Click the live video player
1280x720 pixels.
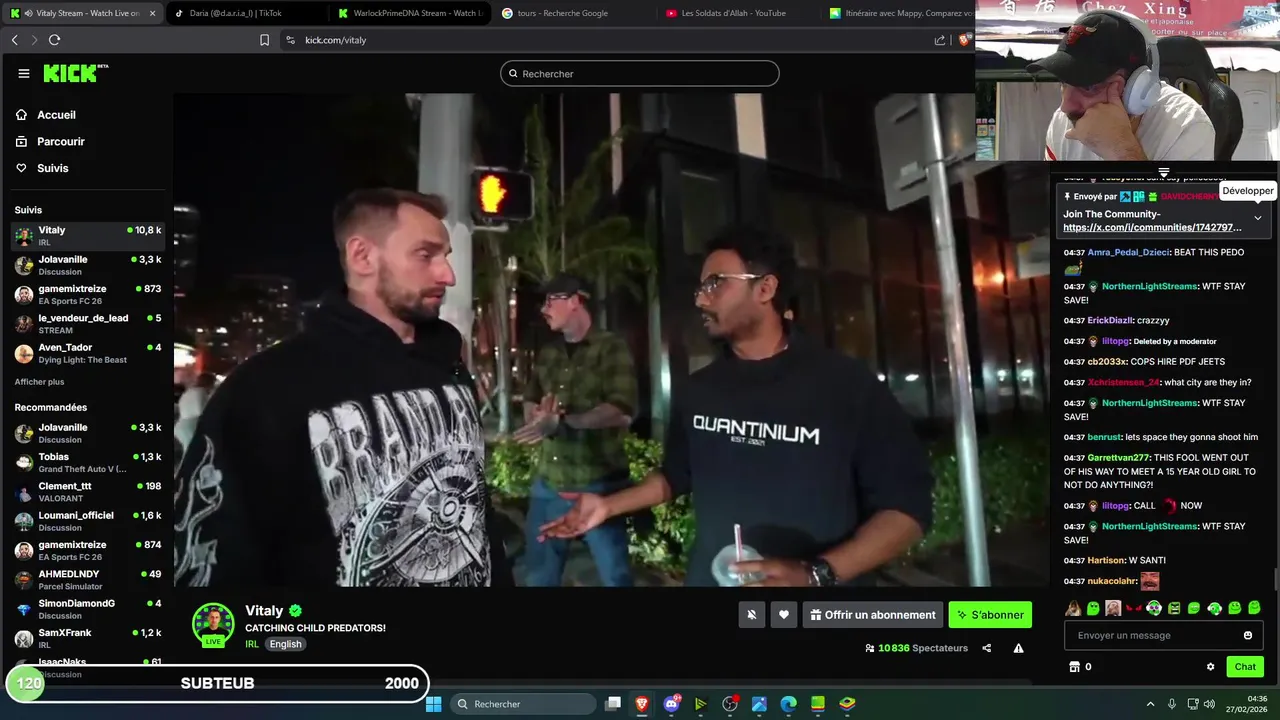[610, 340]
